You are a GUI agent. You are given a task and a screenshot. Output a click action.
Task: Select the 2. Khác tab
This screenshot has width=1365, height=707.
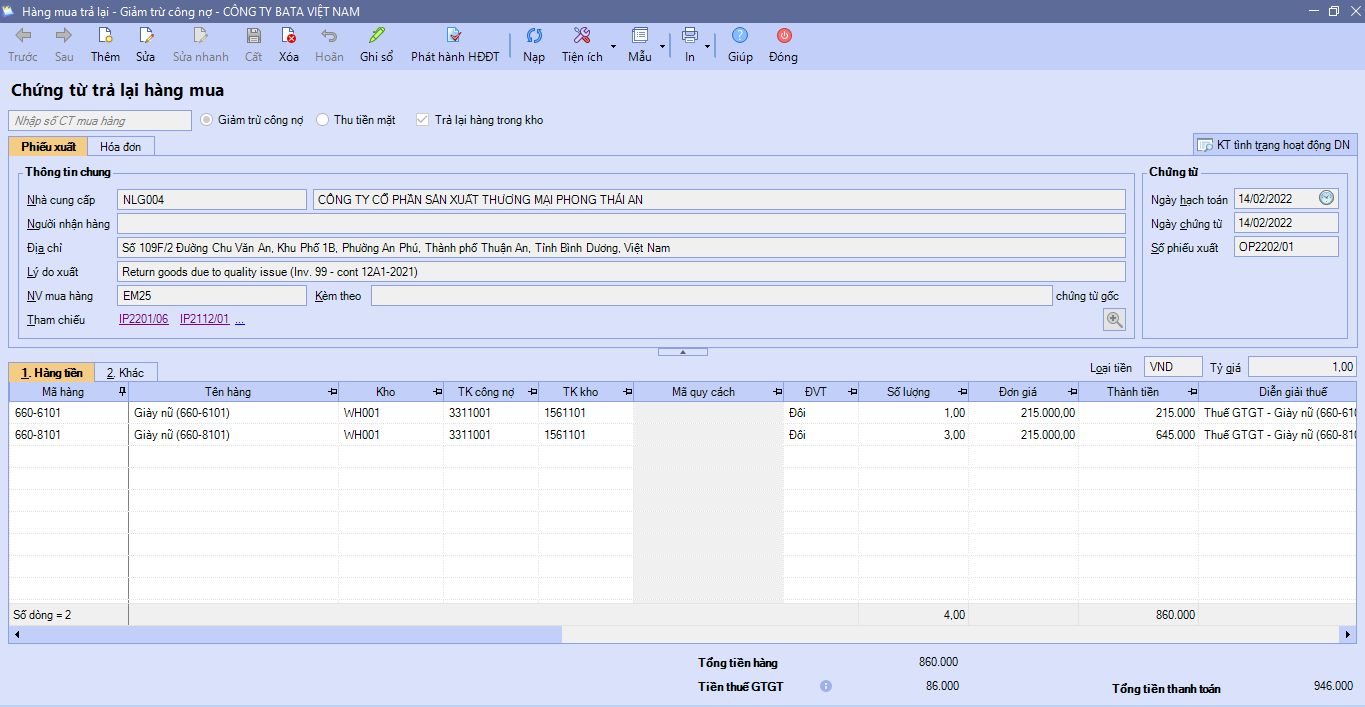point(126,372)
